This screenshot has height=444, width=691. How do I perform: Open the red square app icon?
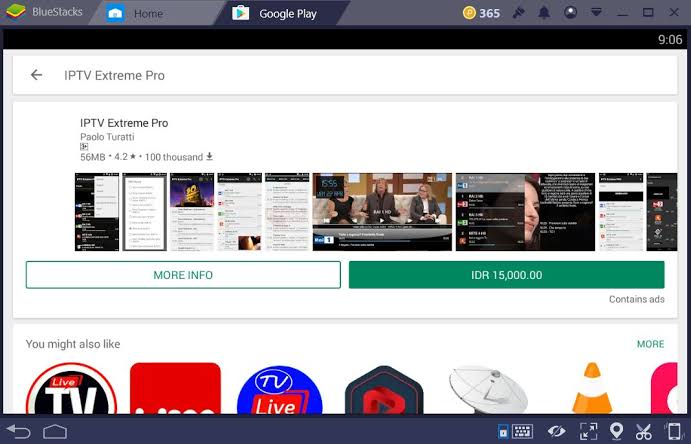175,388
